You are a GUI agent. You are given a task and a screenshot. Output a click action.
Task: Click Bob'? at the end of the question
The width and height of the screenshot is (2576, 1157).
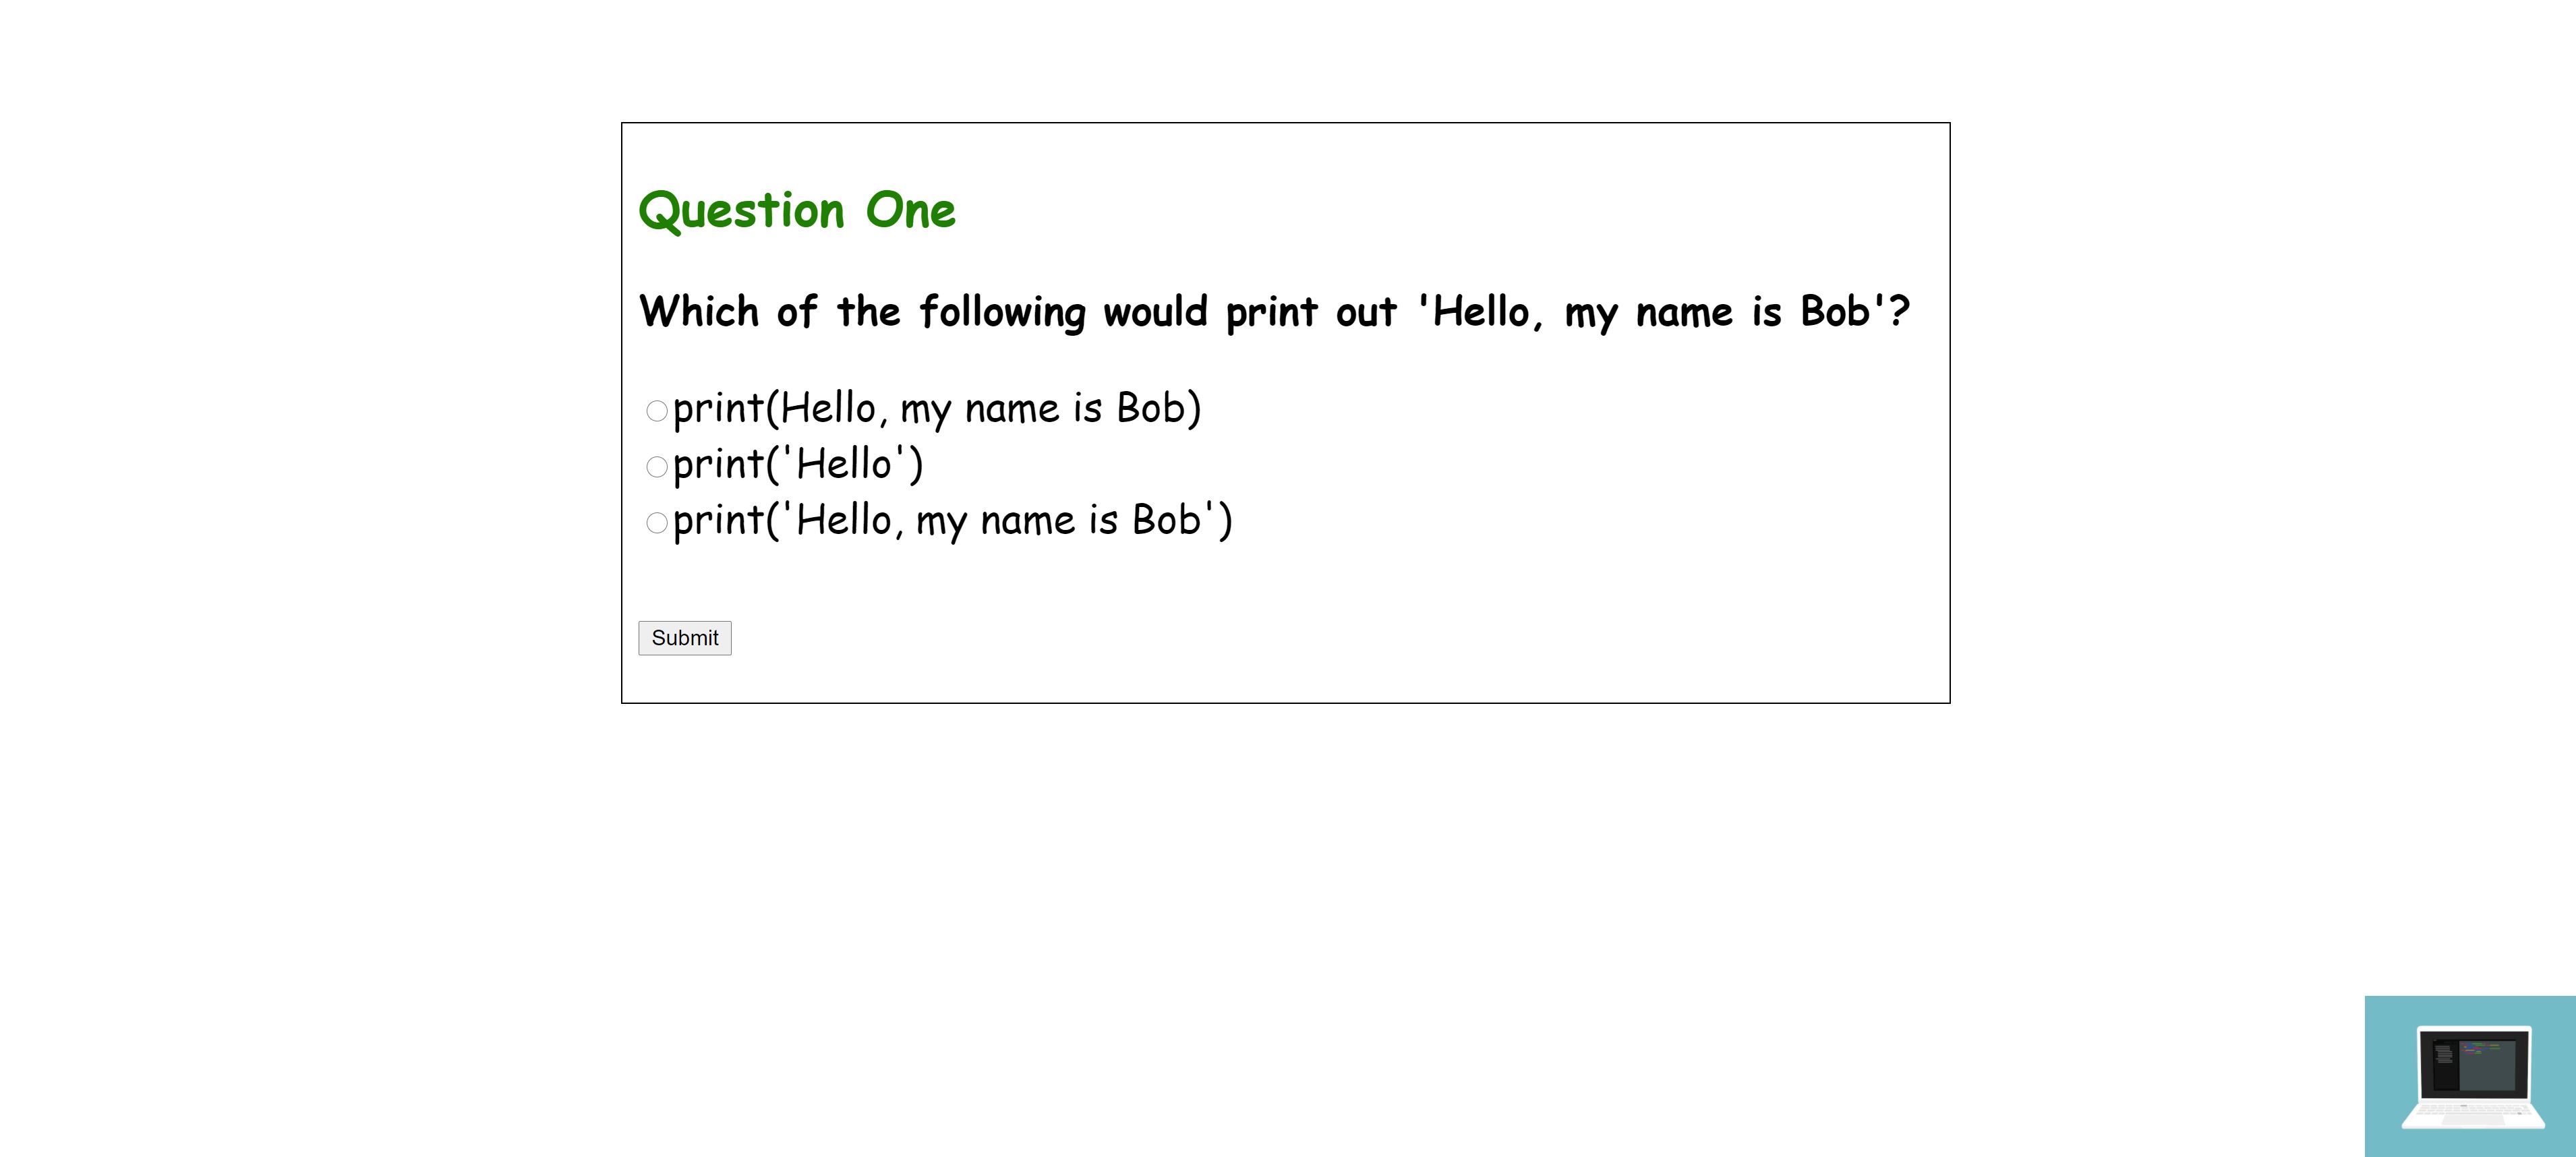pyautogui.click(x=1854, y=312)
